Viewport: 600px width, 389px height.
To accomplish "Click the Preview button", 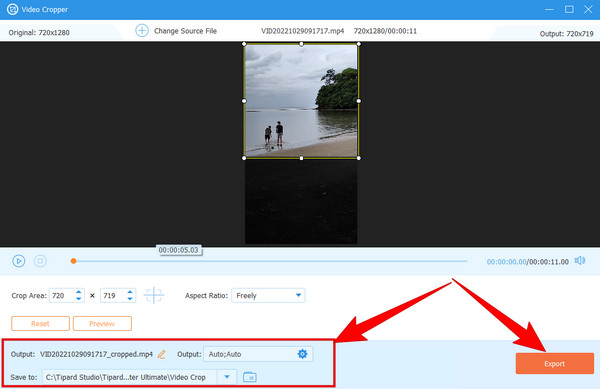I will coord(102,324).
